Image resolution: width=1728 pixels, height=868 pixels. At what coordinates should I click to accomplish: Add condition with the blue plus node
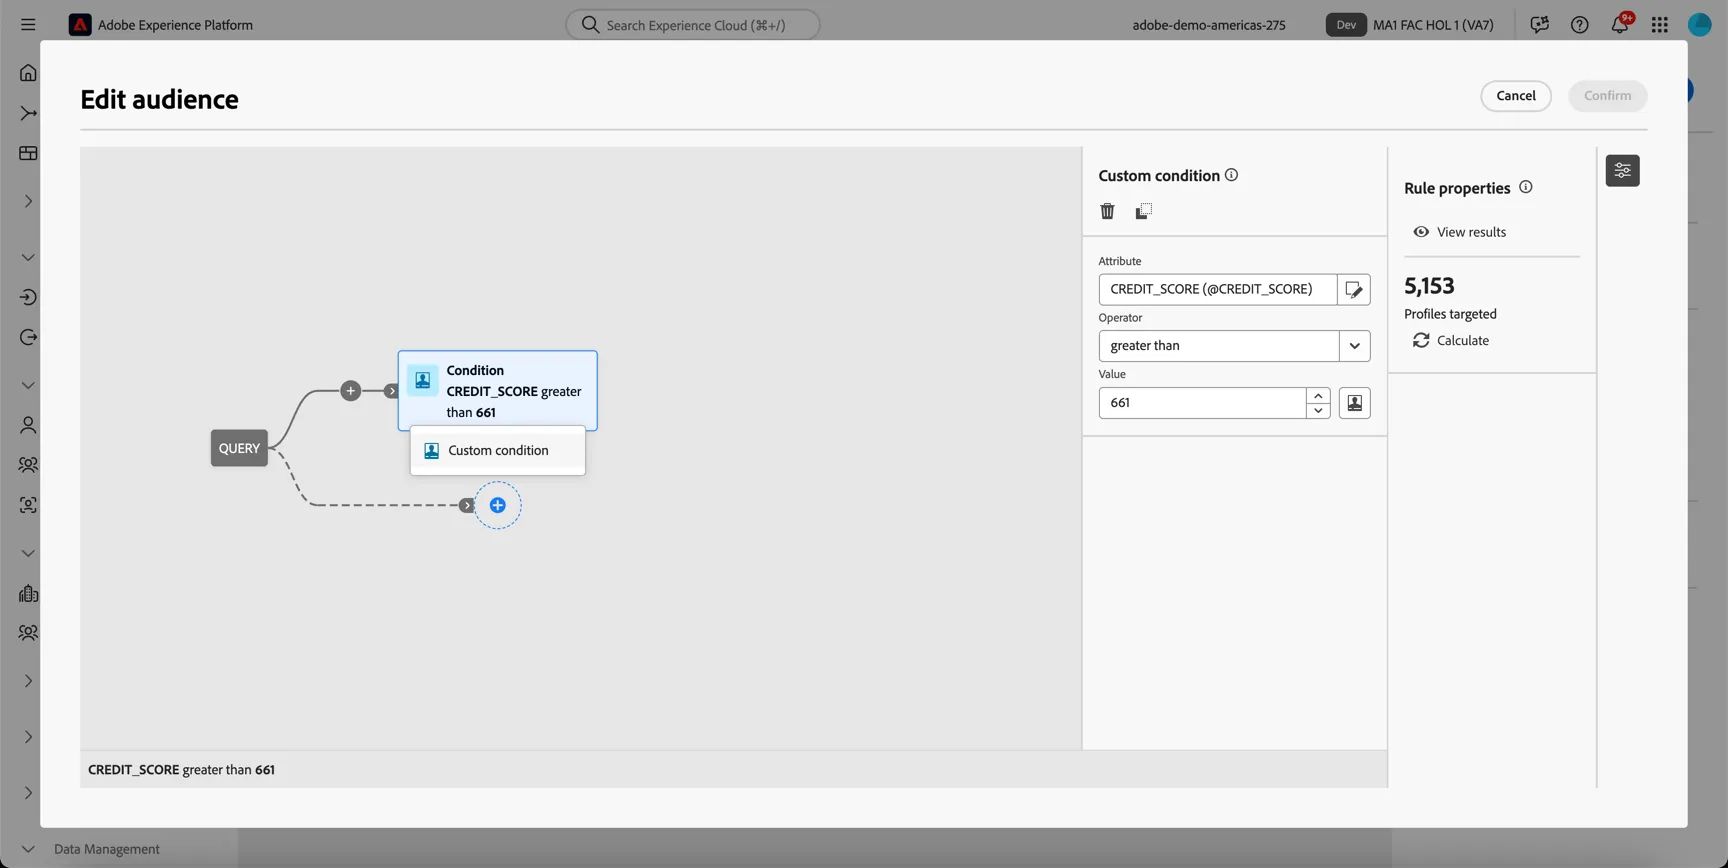498,505
